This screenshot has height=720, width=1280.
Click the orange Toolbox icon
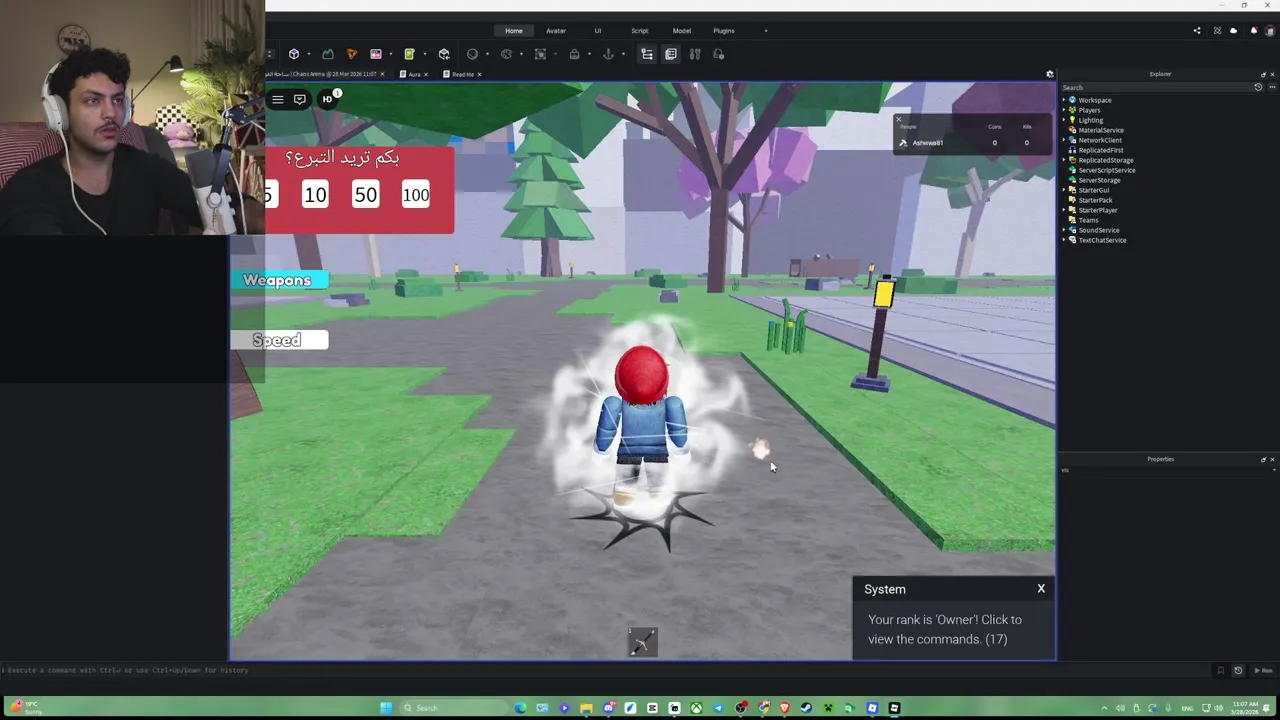tap(351, 54)
